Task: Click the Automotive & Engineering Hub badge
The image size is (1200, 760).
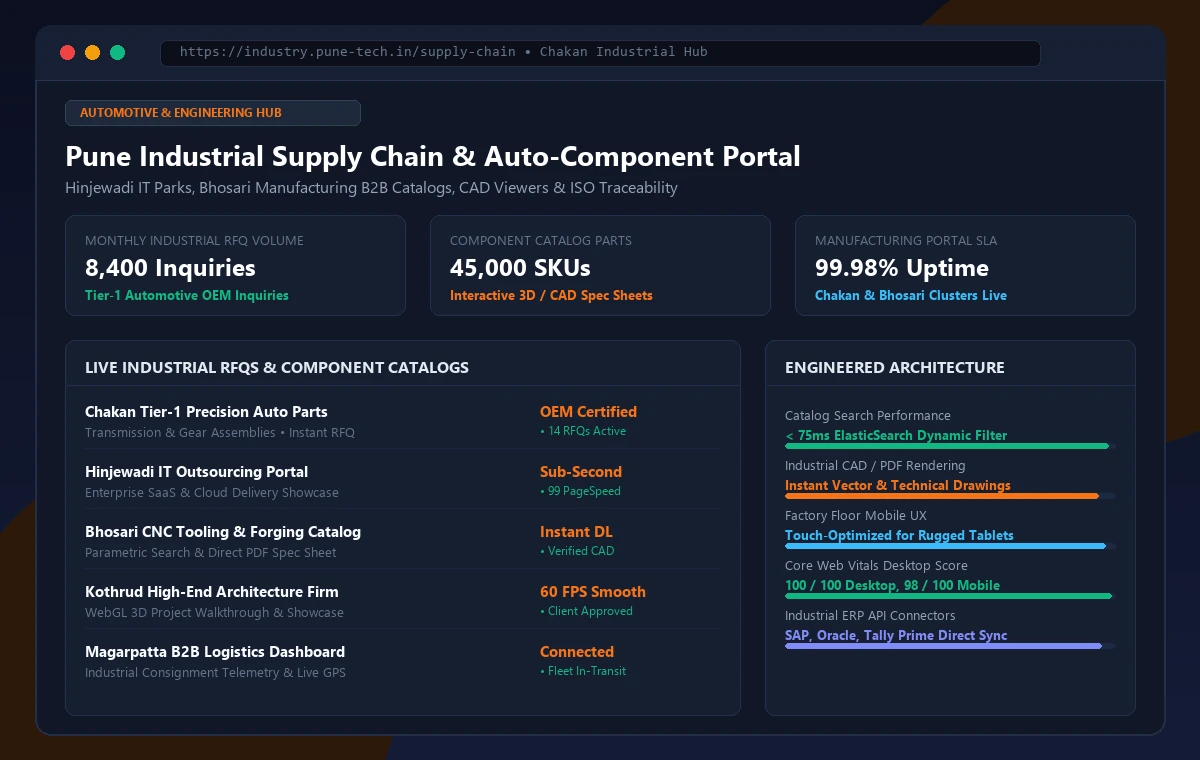Action: point(212,113)
